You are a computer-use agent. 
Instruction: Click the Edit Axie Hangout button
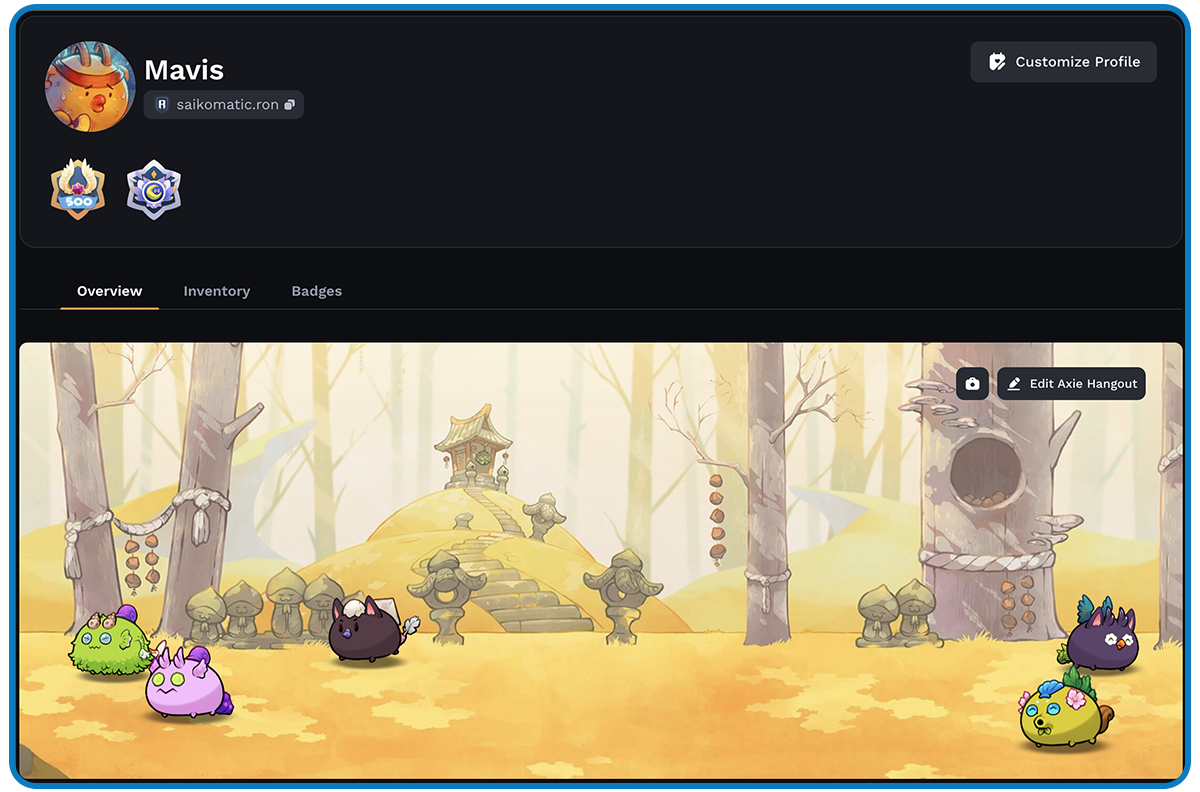point(1071,384)
